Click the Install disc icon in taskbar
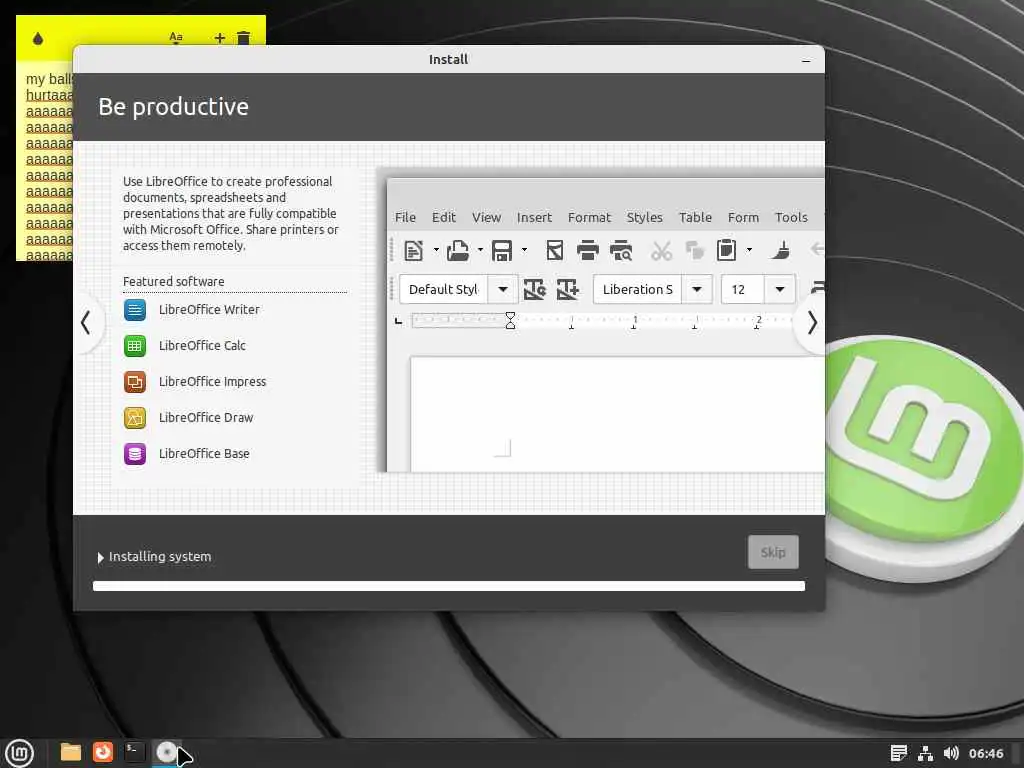This screenshot has height=768, width=1024. [166, 753]
